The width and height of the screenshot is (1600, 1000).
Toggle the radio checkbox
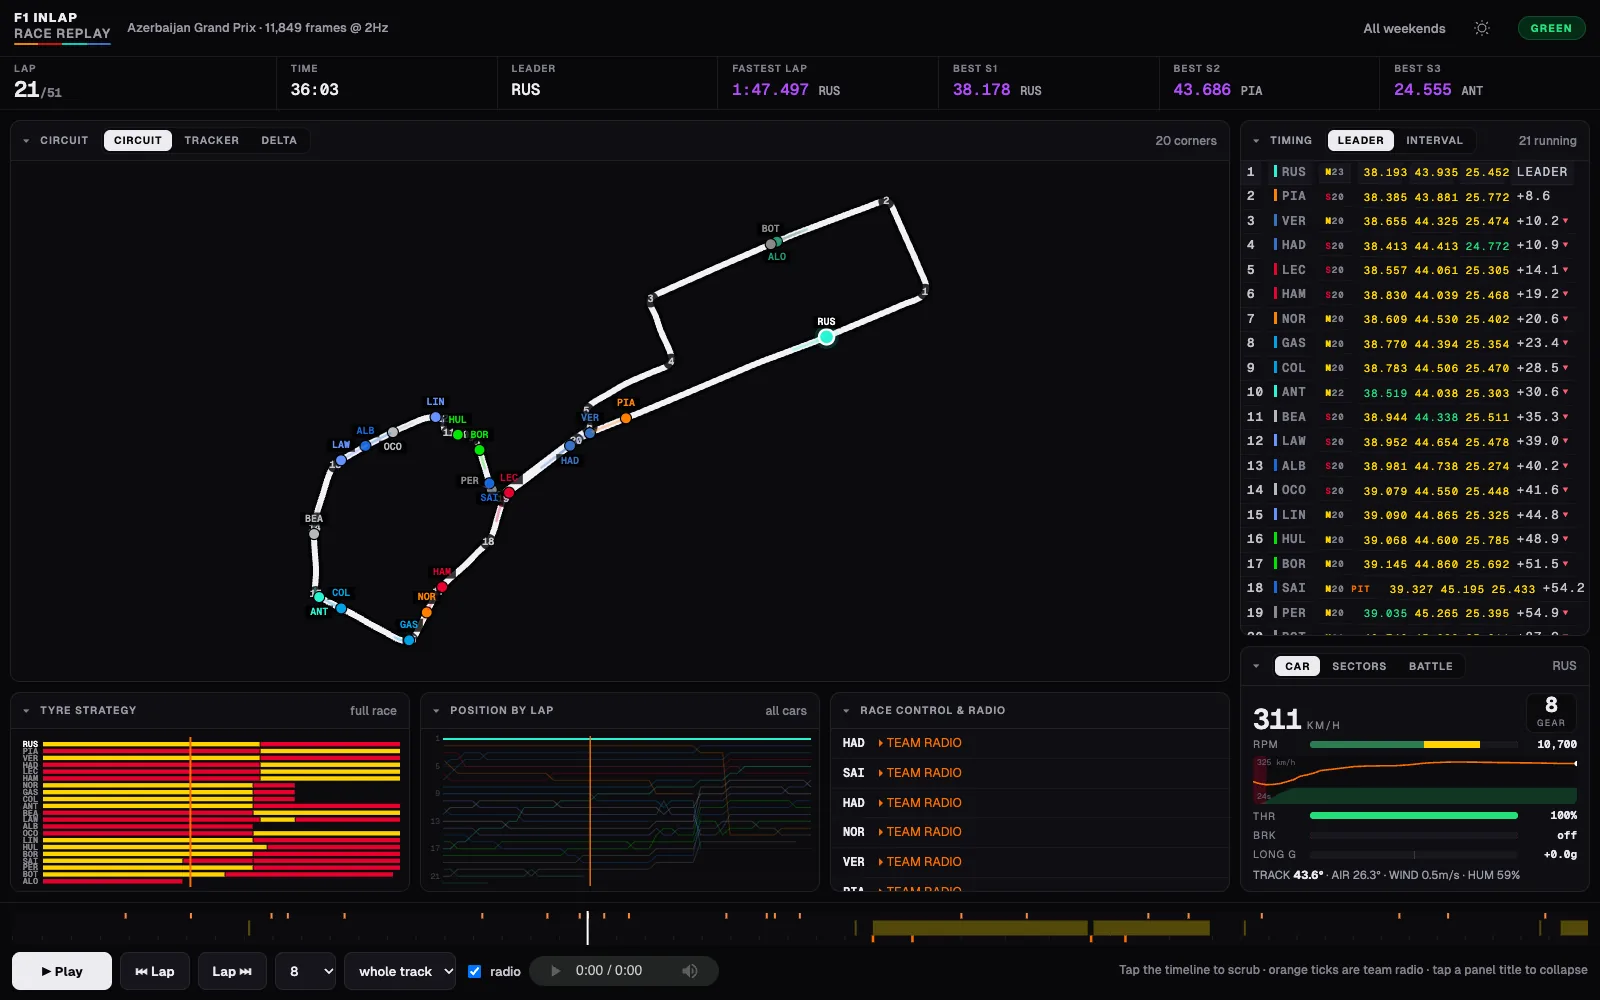pyautogui.click(x=475, y=971)
